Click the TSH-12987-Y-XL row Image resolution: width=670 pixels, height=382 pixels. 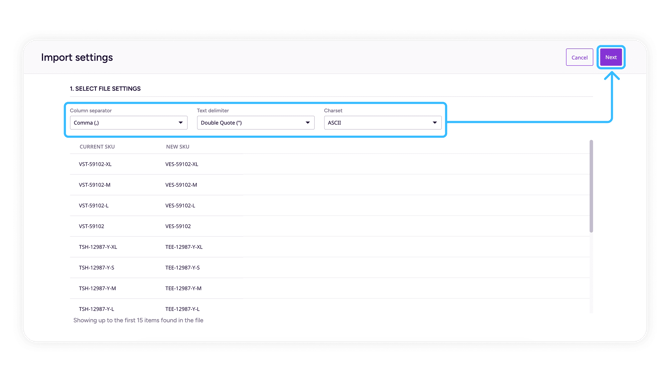[x=330, y=247]
